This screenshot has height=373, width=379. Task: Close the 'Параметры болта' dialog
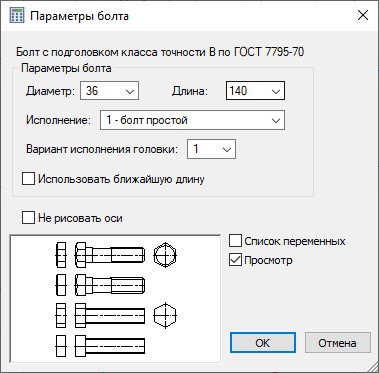tap(362, 16)
